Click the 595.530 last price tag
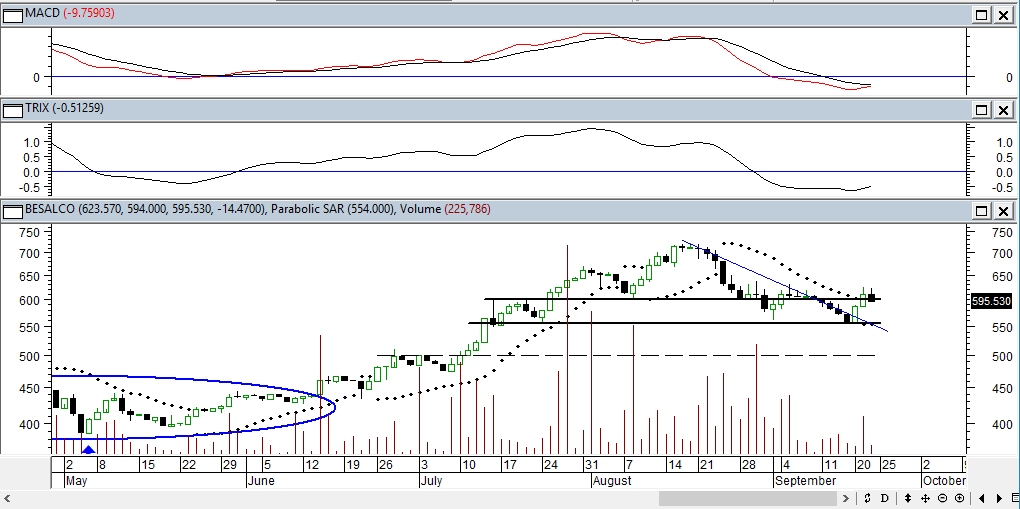This screenshot has height=509, width=1020. [991, 301]
